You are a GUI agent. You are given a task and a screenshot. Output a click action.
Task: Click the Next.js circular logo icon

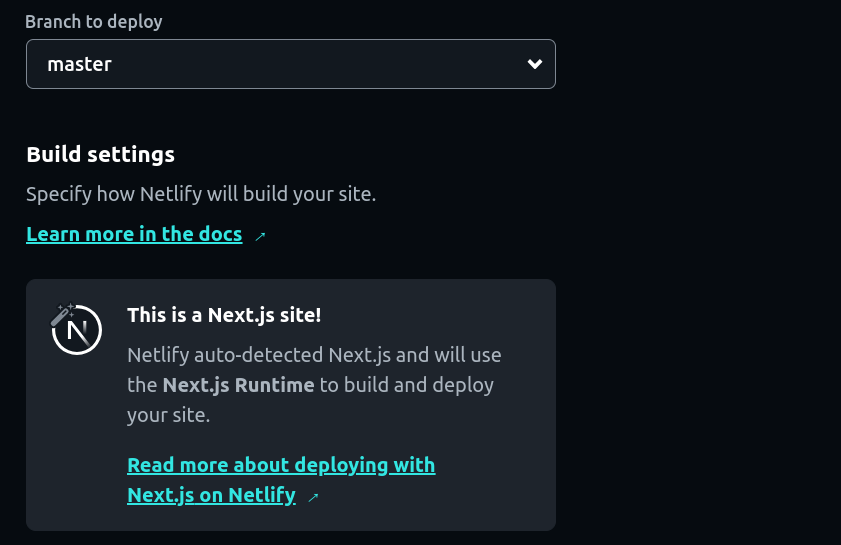tap(77, 330)
